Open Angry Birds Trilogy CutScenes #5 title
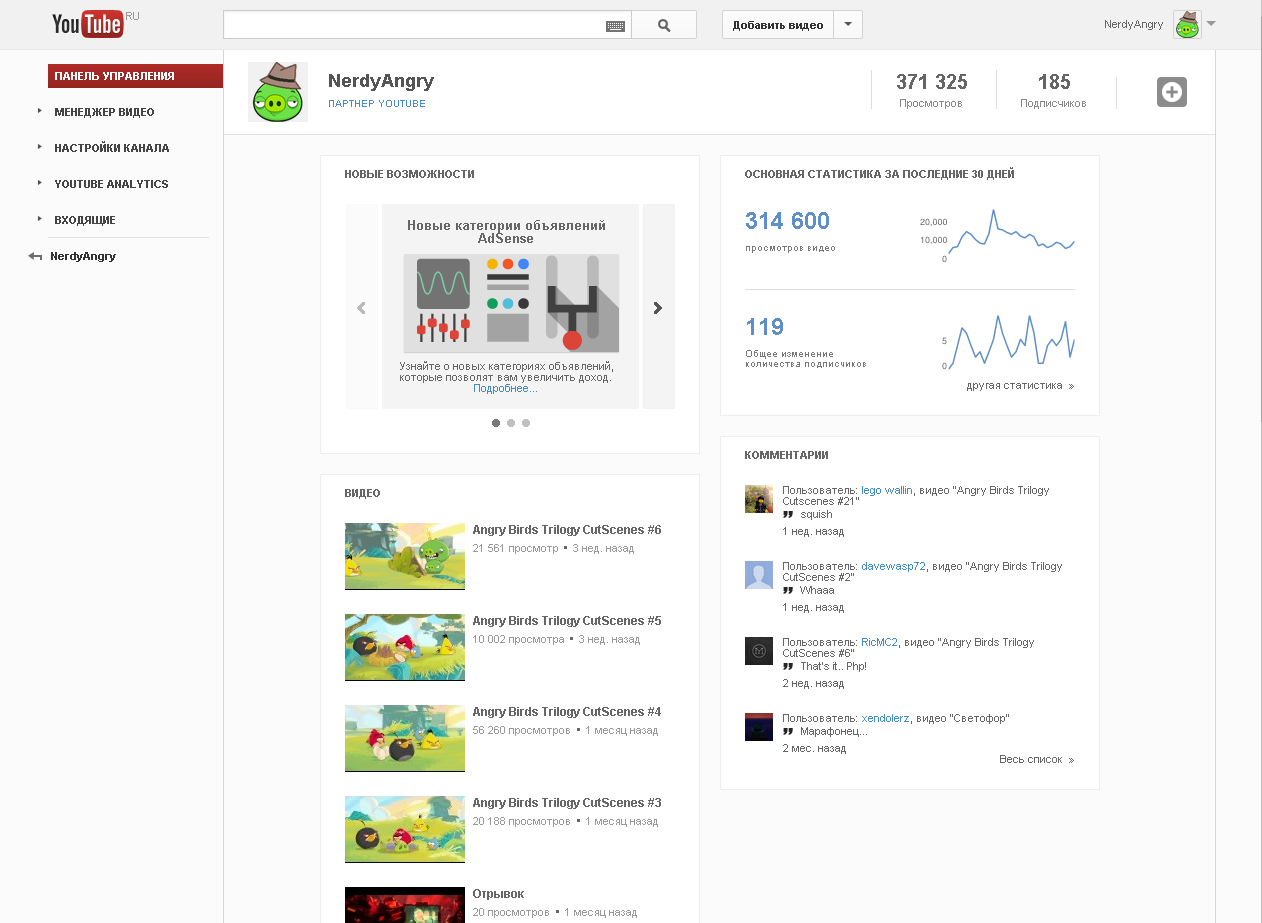 coord(567,621)
